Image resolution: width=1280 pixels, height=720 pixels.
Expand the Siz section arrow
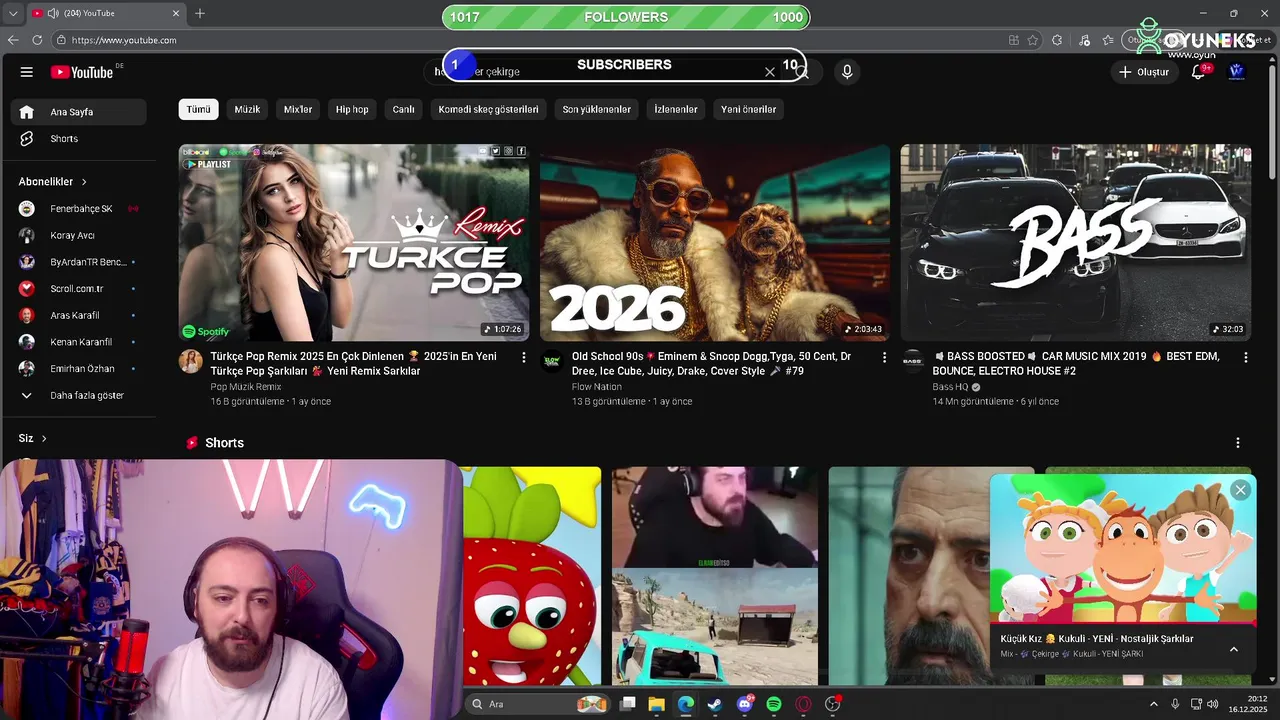(44, 438)
